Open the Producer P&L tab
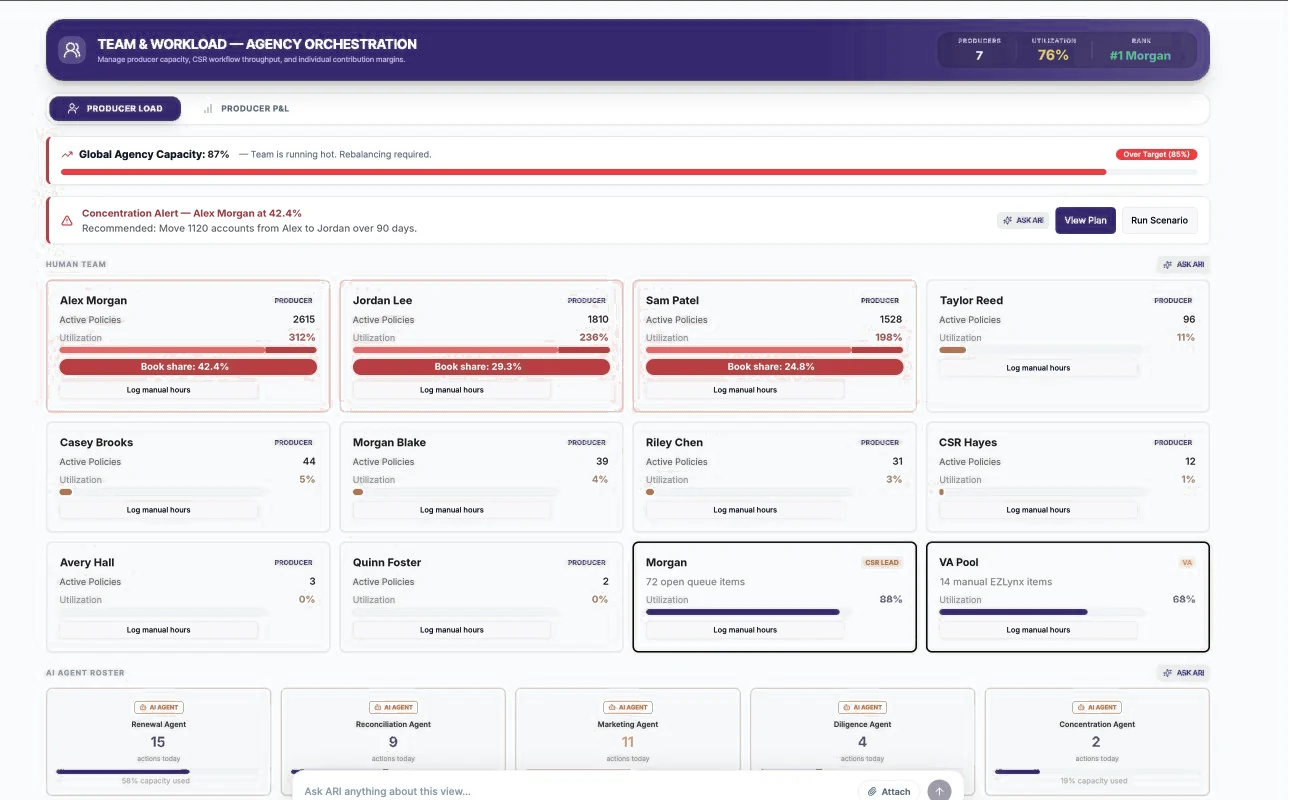 (246, 108)
